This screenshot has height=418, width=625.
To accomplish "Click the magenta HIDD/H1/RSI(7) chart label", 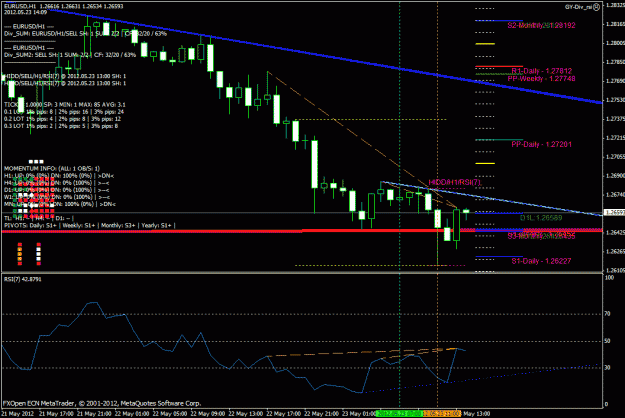I will [x=455, y=182].
